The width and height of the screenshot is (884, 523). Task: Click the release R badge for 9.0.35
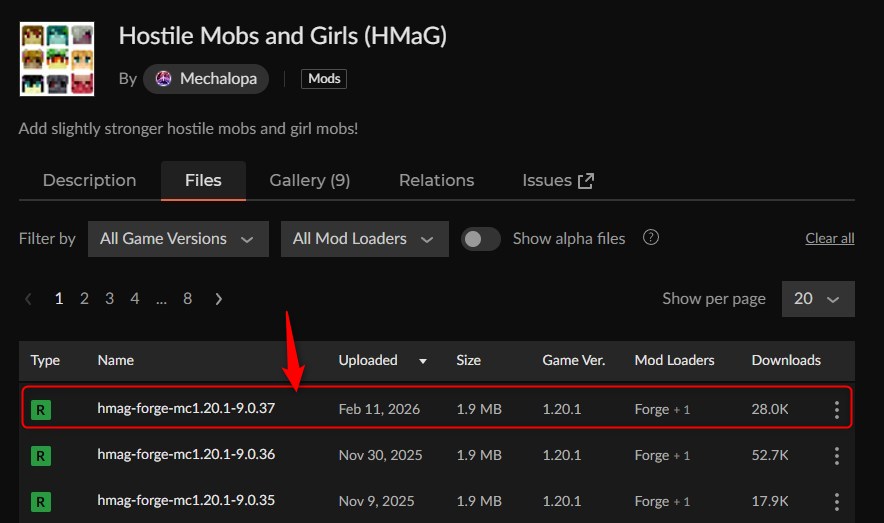[41, 502]
